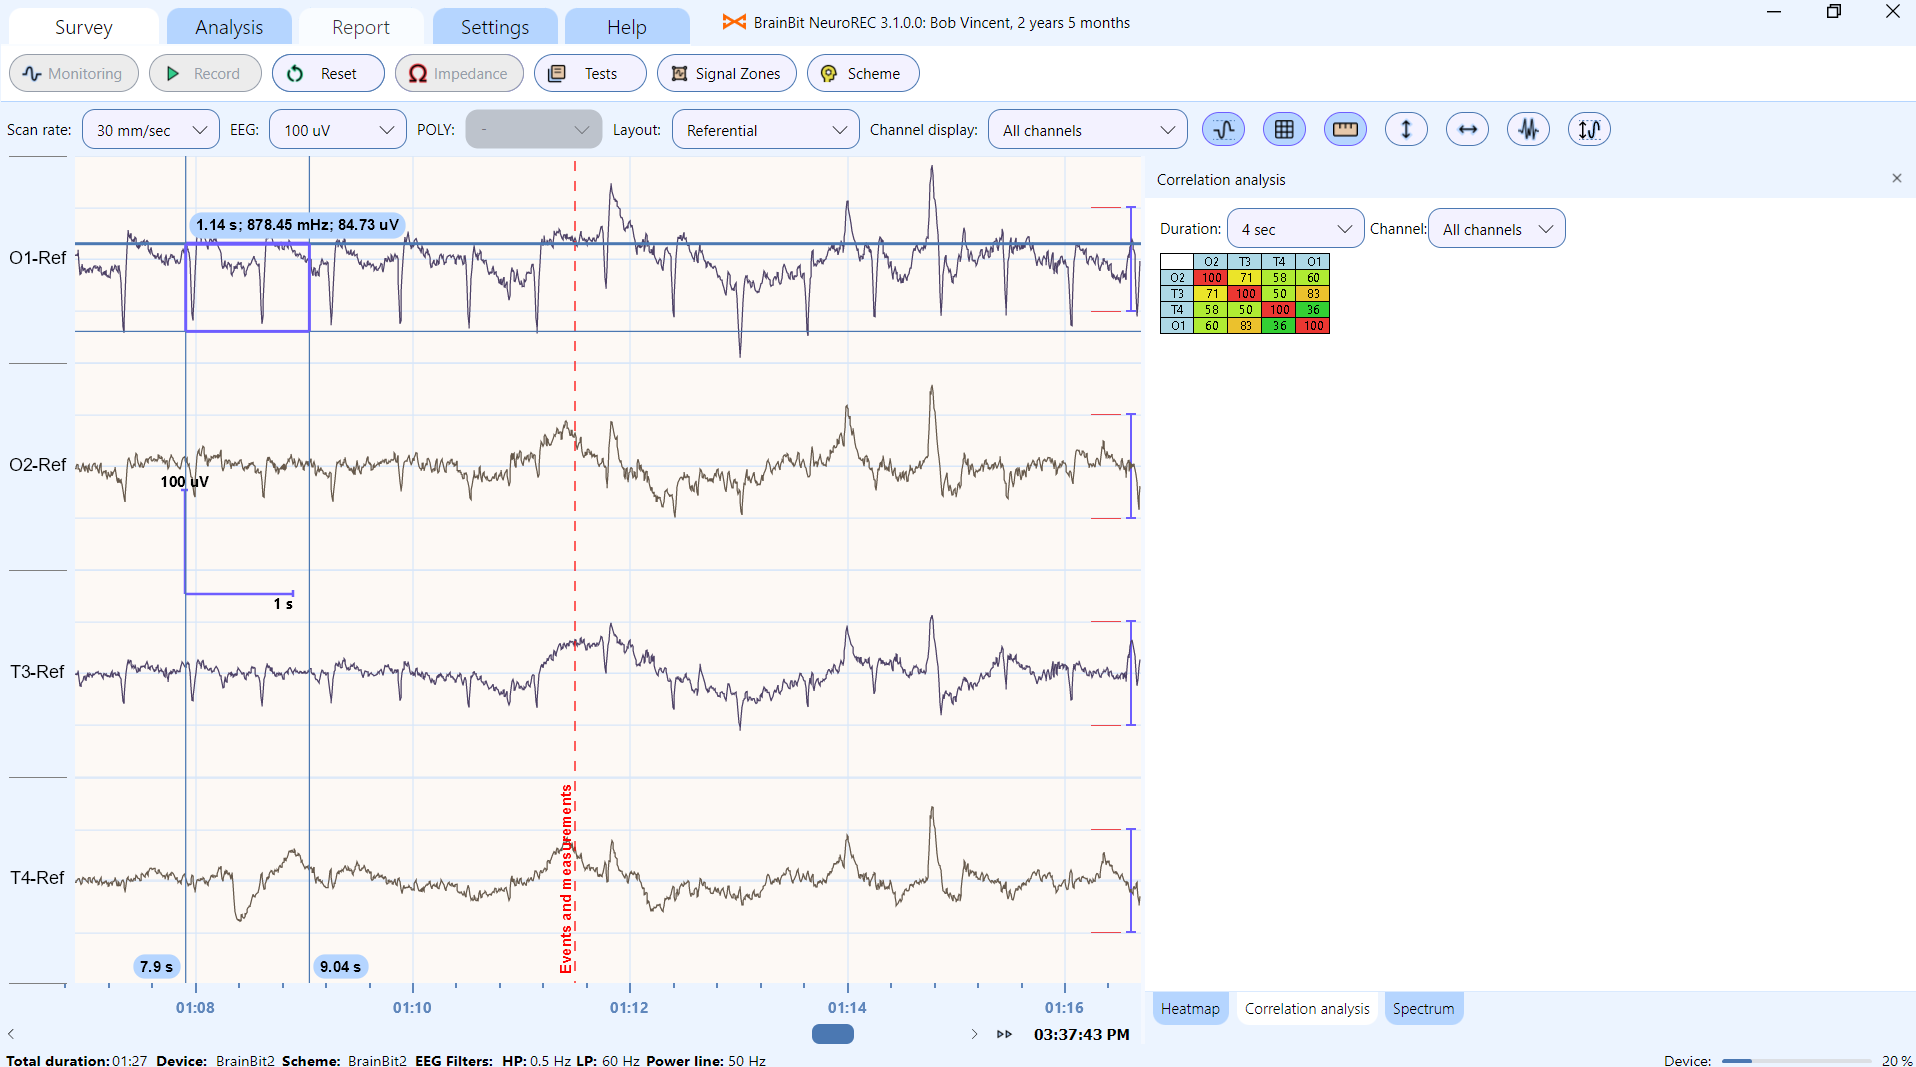
Task: Switch to the Analysis tab
Action: tap(229, 27)
